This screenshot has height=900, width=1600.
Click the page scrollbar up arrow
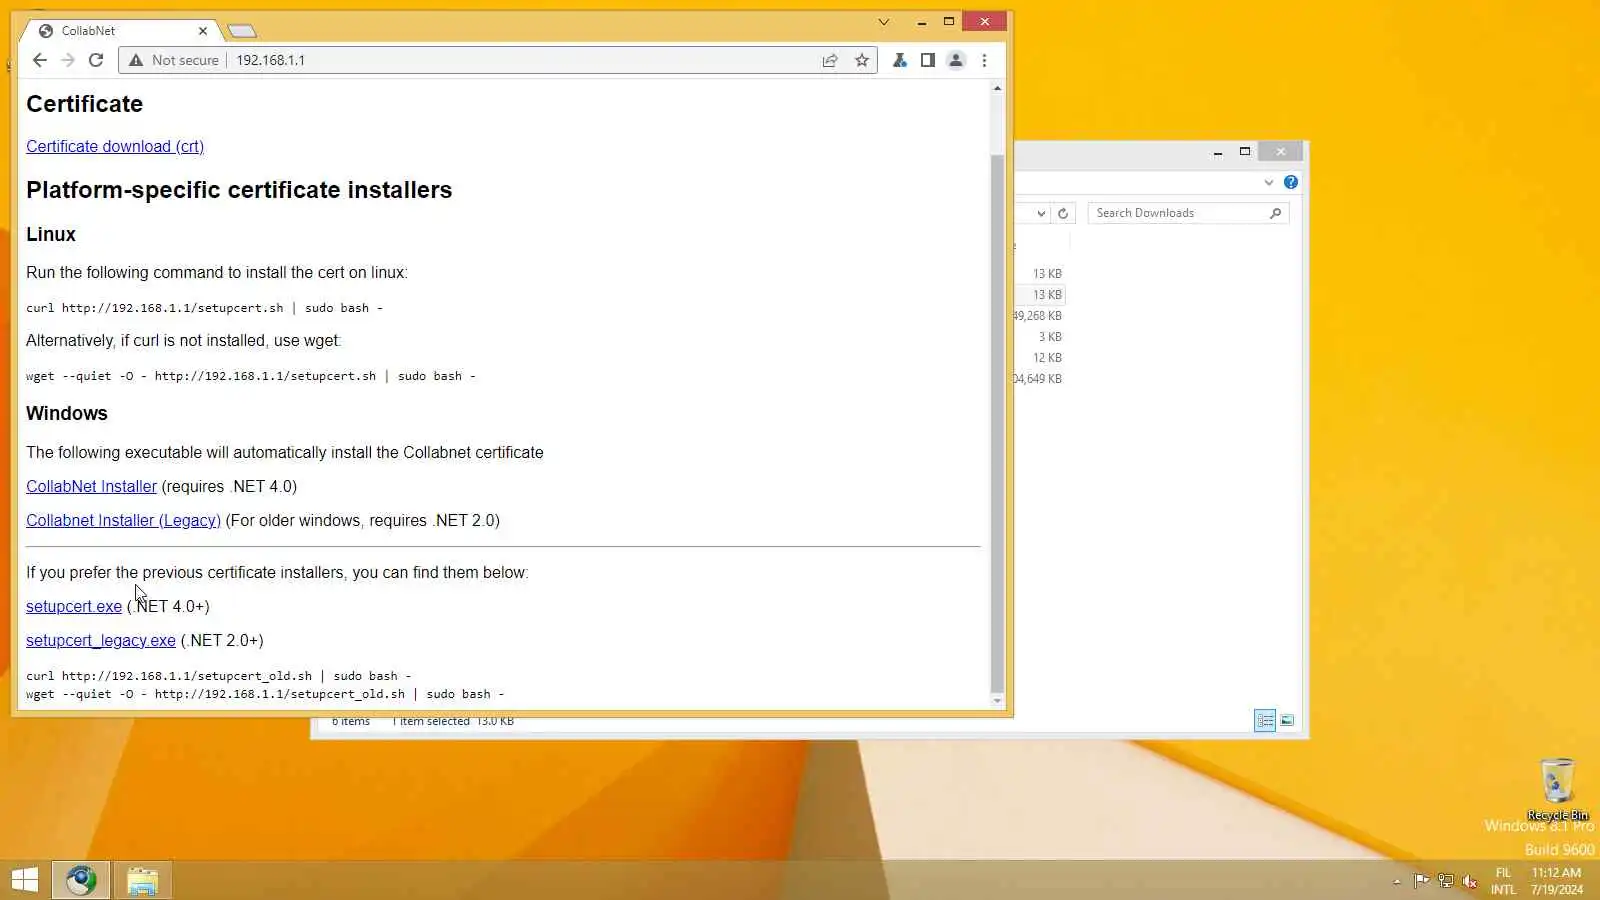pos(997,89)
